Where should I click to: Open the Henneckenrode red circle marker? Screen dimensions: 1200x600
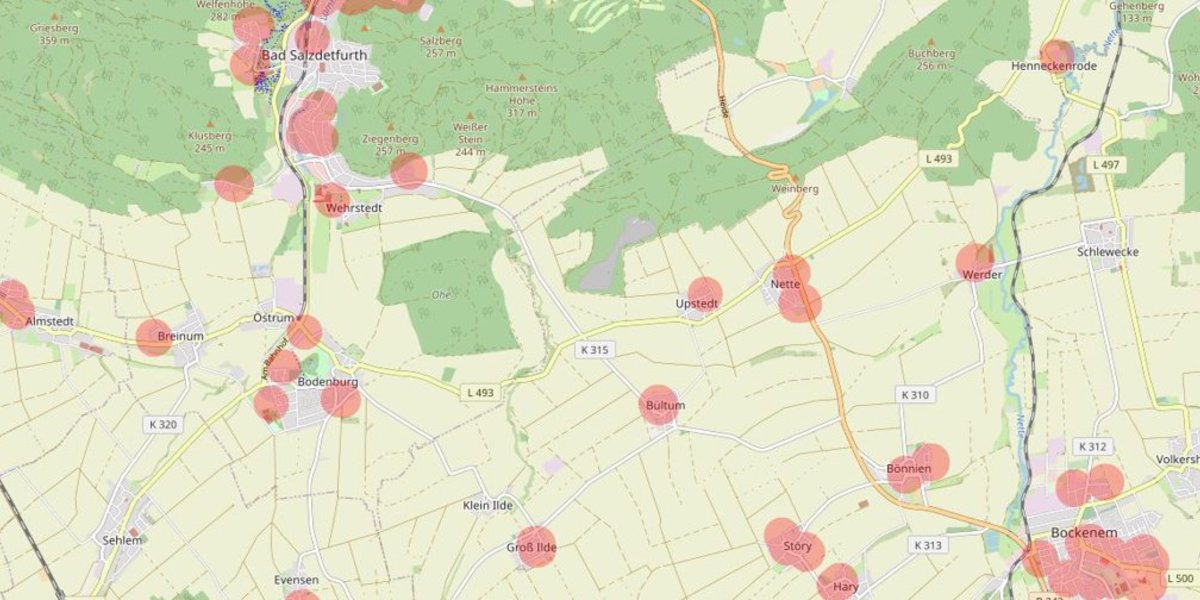(x=1057, y=56)
